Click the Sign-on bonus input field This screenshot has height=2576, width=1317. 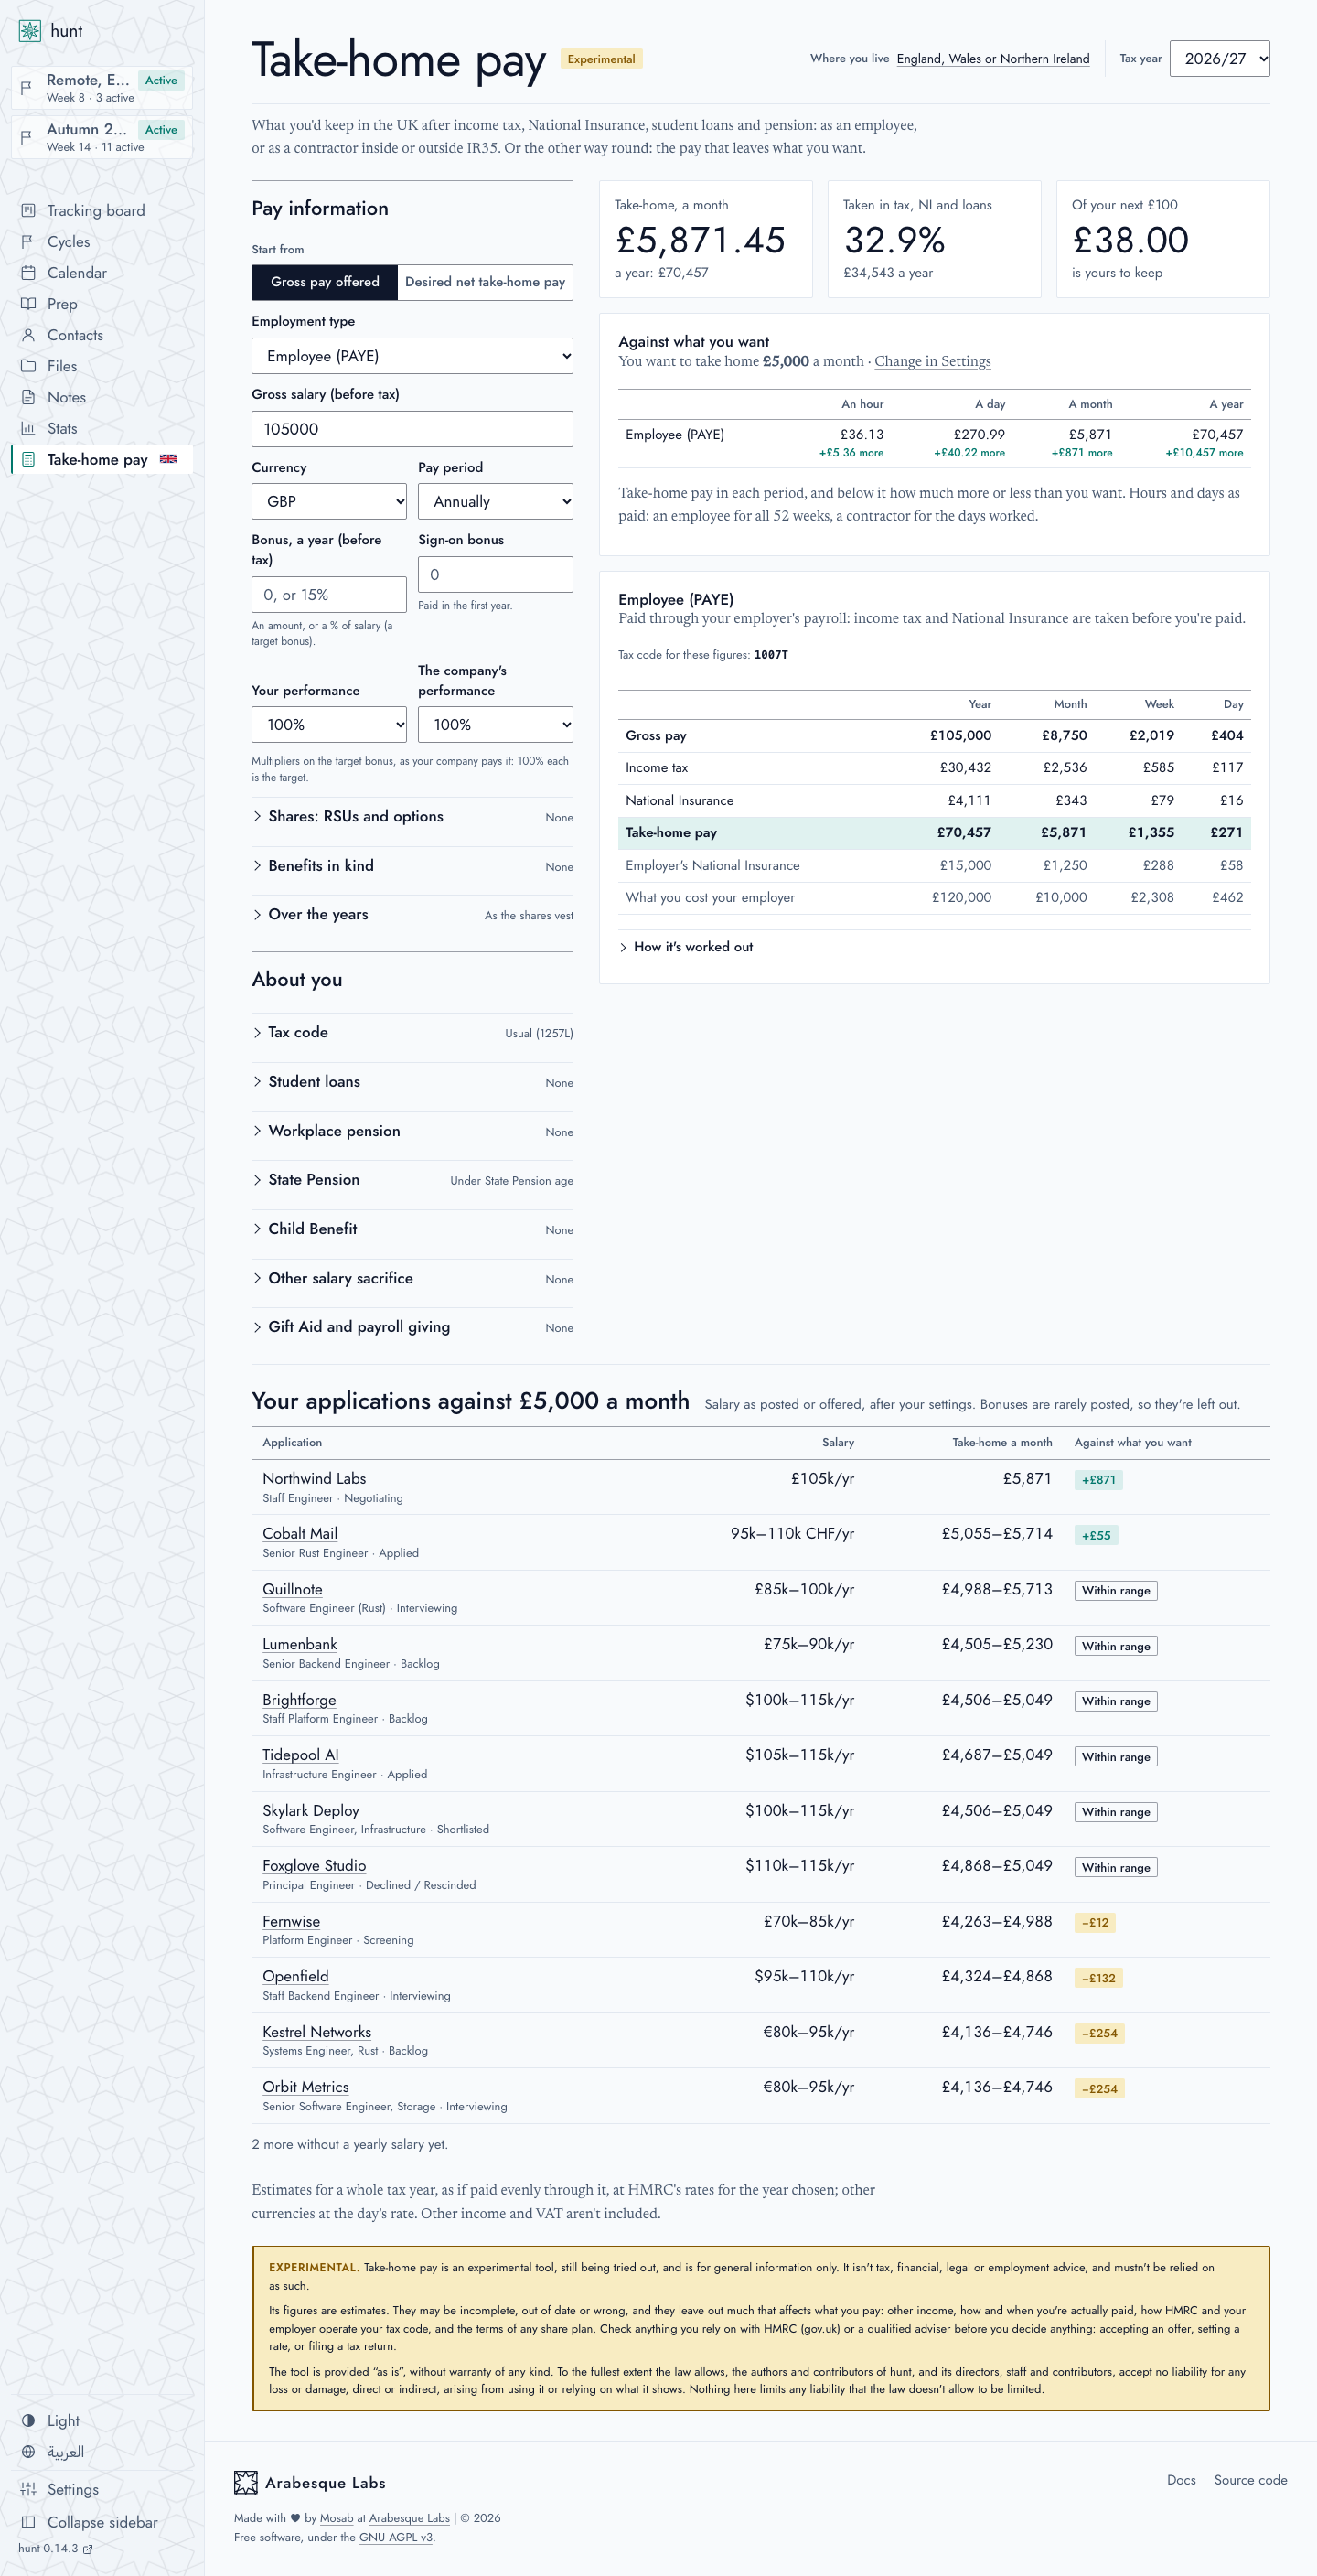495,574
